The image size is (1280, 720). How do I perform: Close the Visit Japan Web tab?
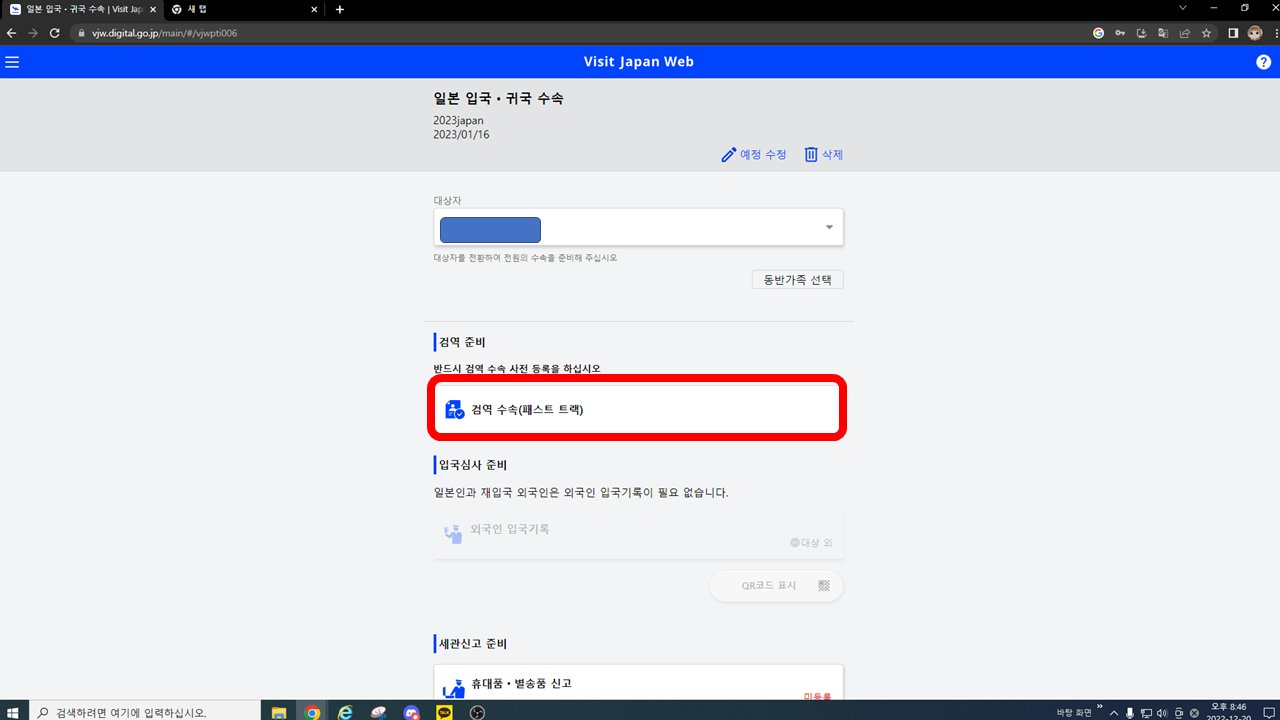(153, 9)
